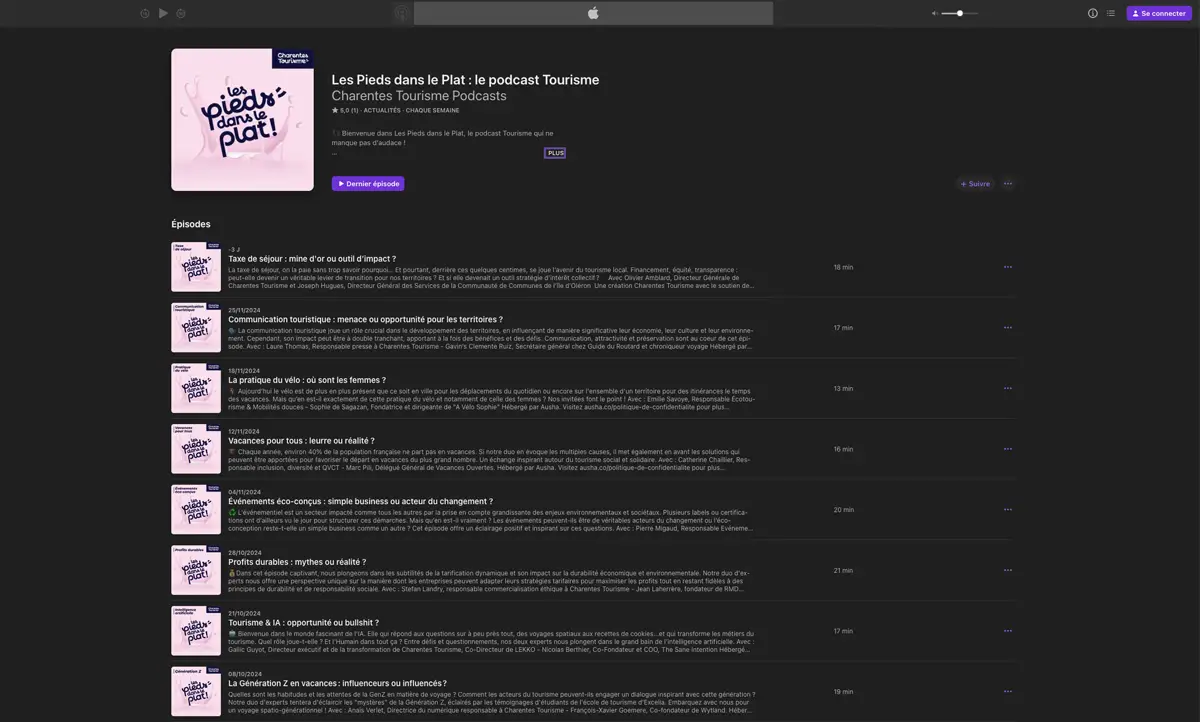Open more options for Vacances pour tous
Image resolution: width=1200 pixels, height=722 pixels.
[x=1008, y=449]
